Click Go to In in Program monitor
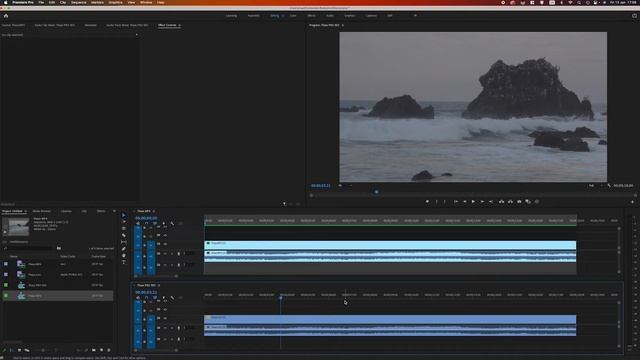 (456, 202)
